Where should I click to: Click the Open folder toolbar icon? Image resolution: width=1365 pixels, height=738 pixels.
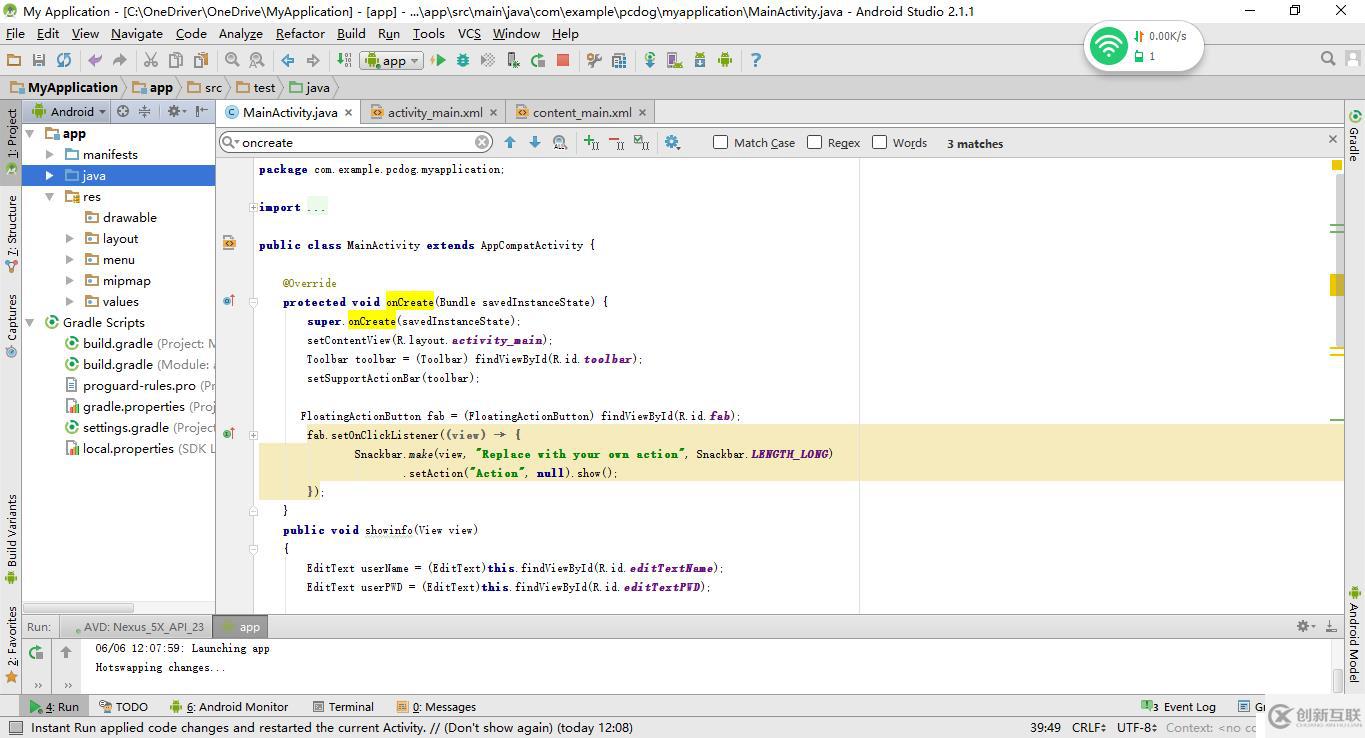tap(14, 60)
